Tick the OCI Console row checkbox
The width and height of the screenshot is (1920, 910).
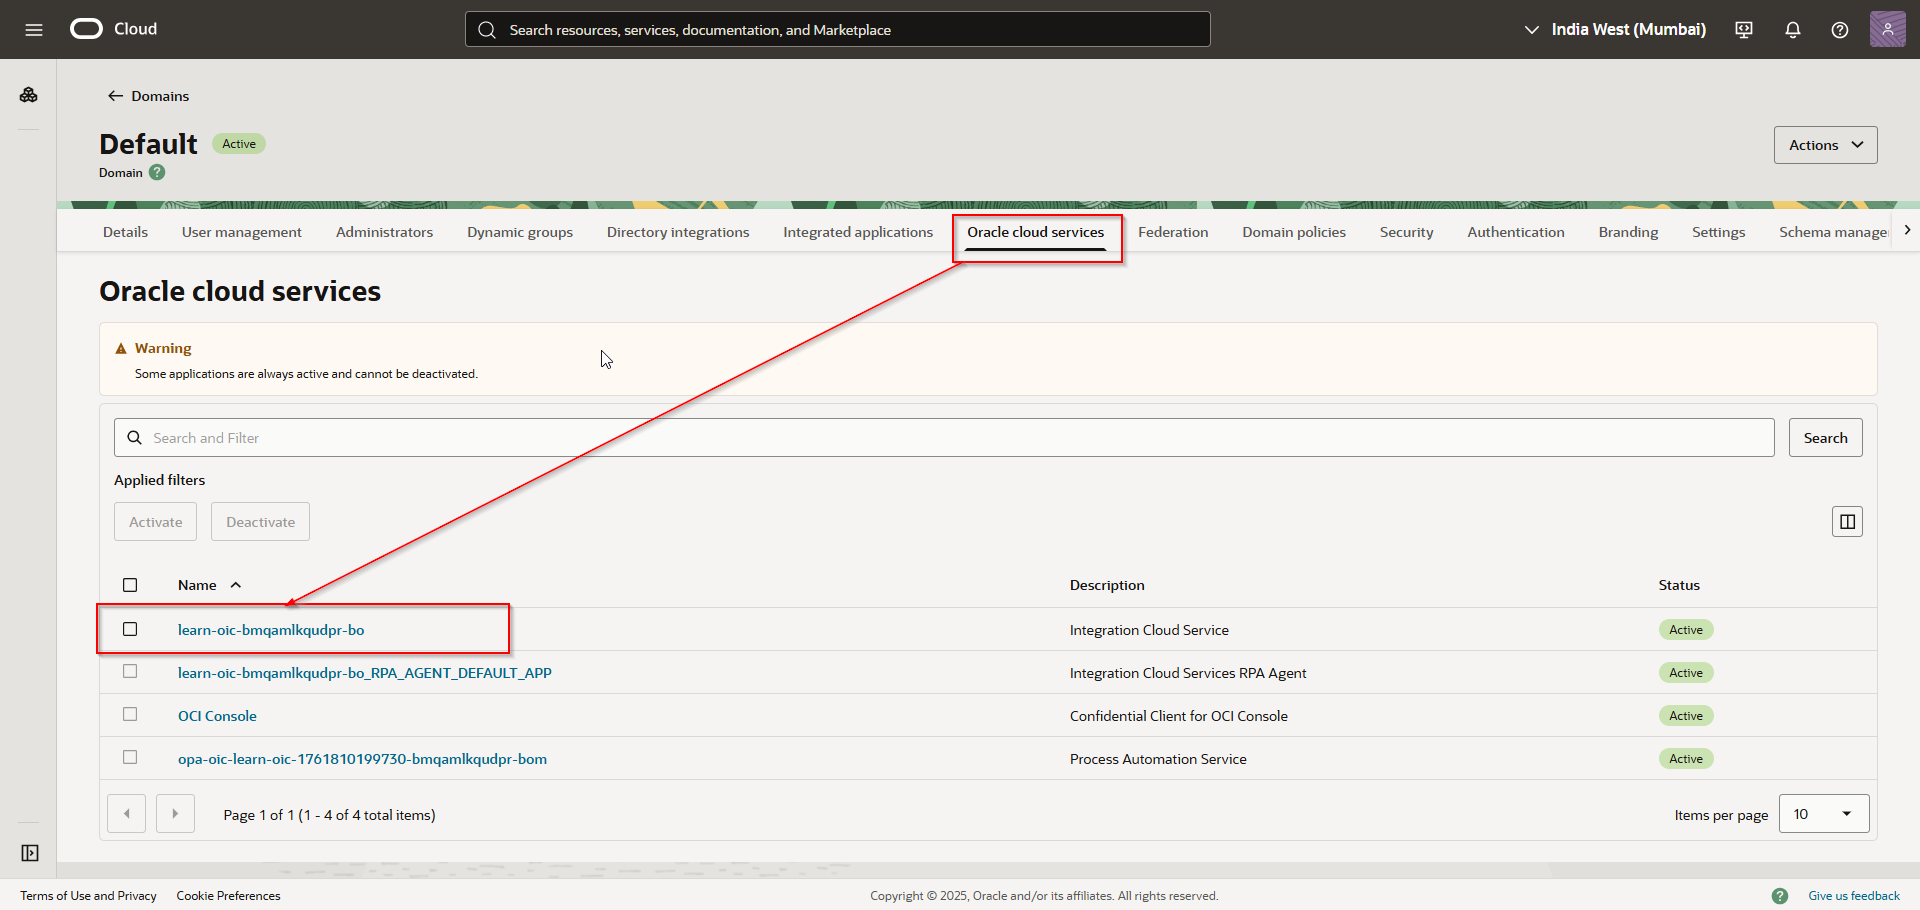(x=130, y=715)
